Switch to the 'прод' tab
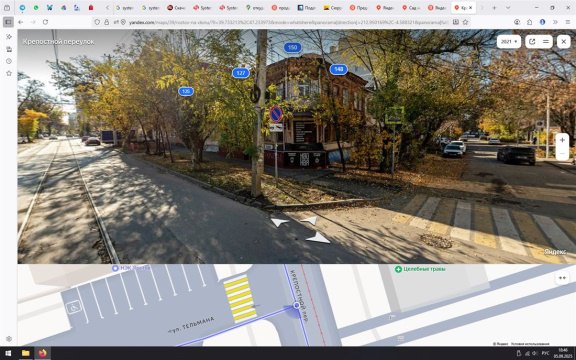576x360 pixels. pos(280,7)
